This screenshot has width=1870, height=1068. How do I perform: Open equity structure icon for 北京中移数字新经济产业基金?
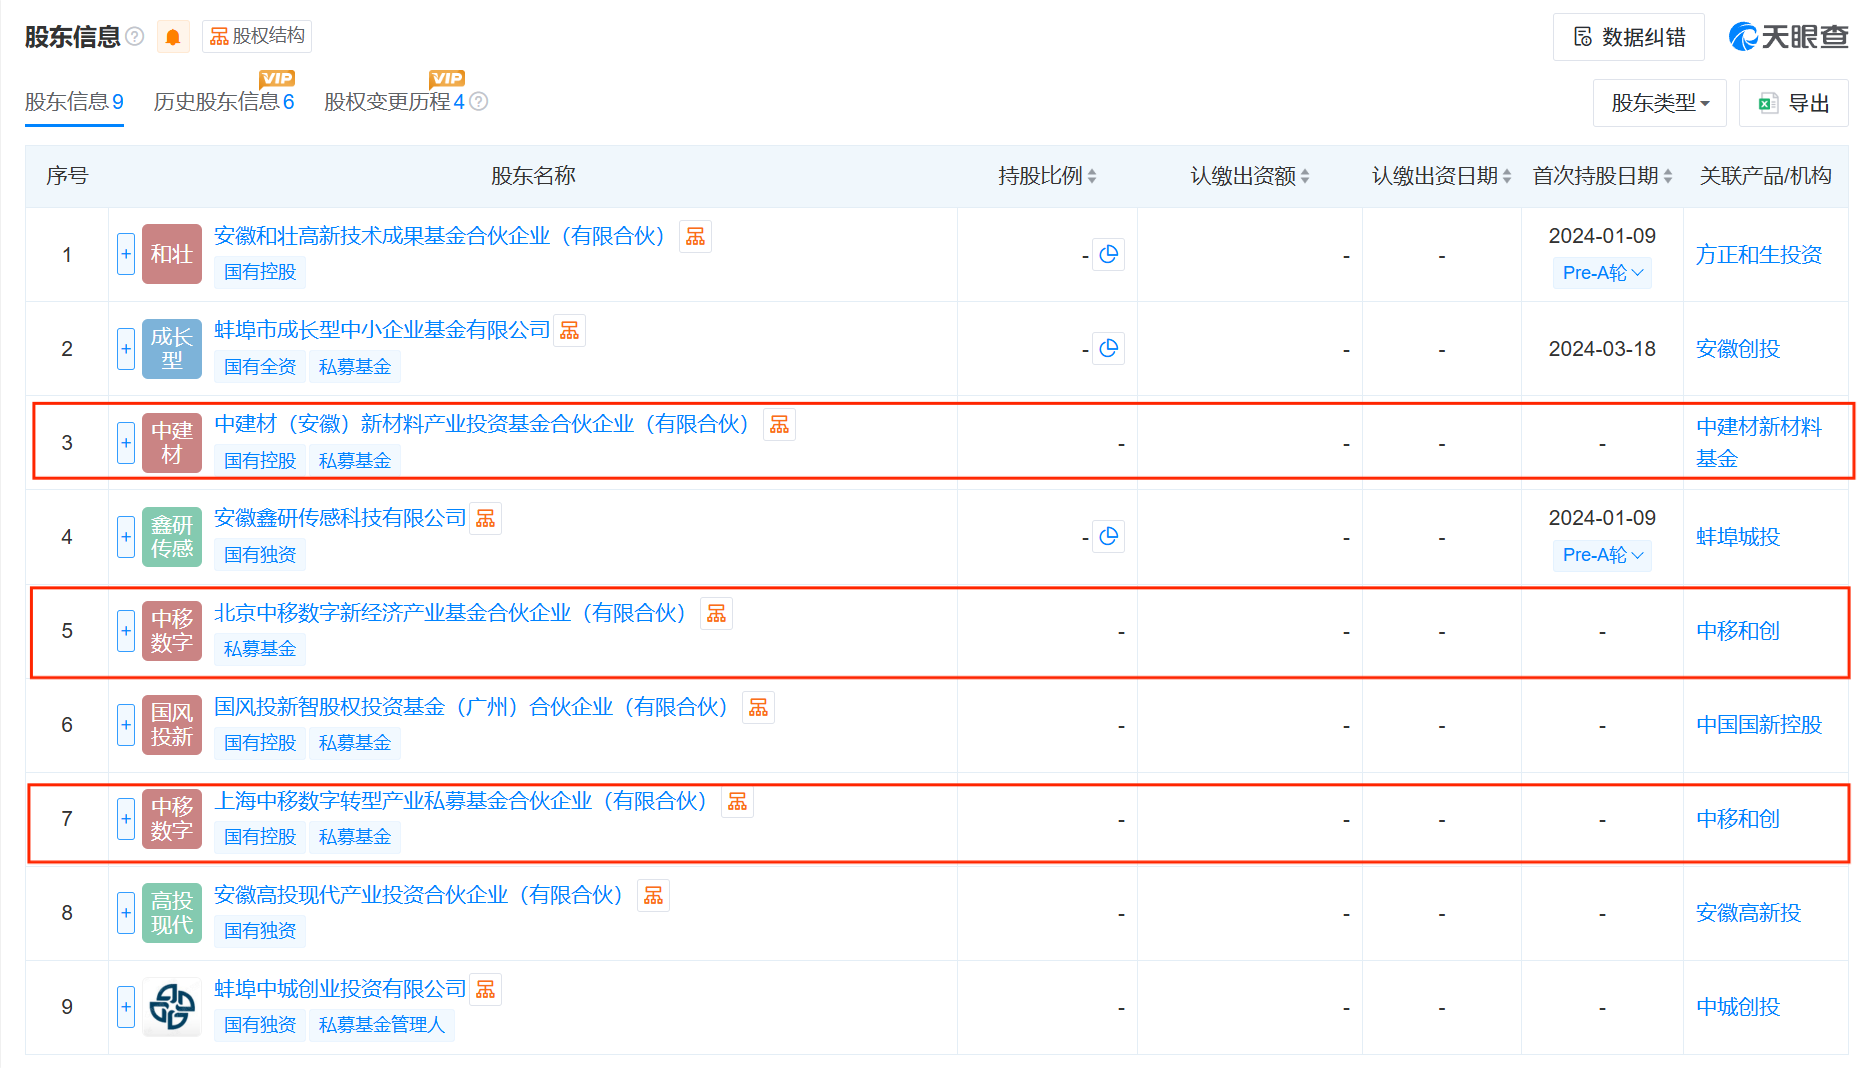point(716,613)
